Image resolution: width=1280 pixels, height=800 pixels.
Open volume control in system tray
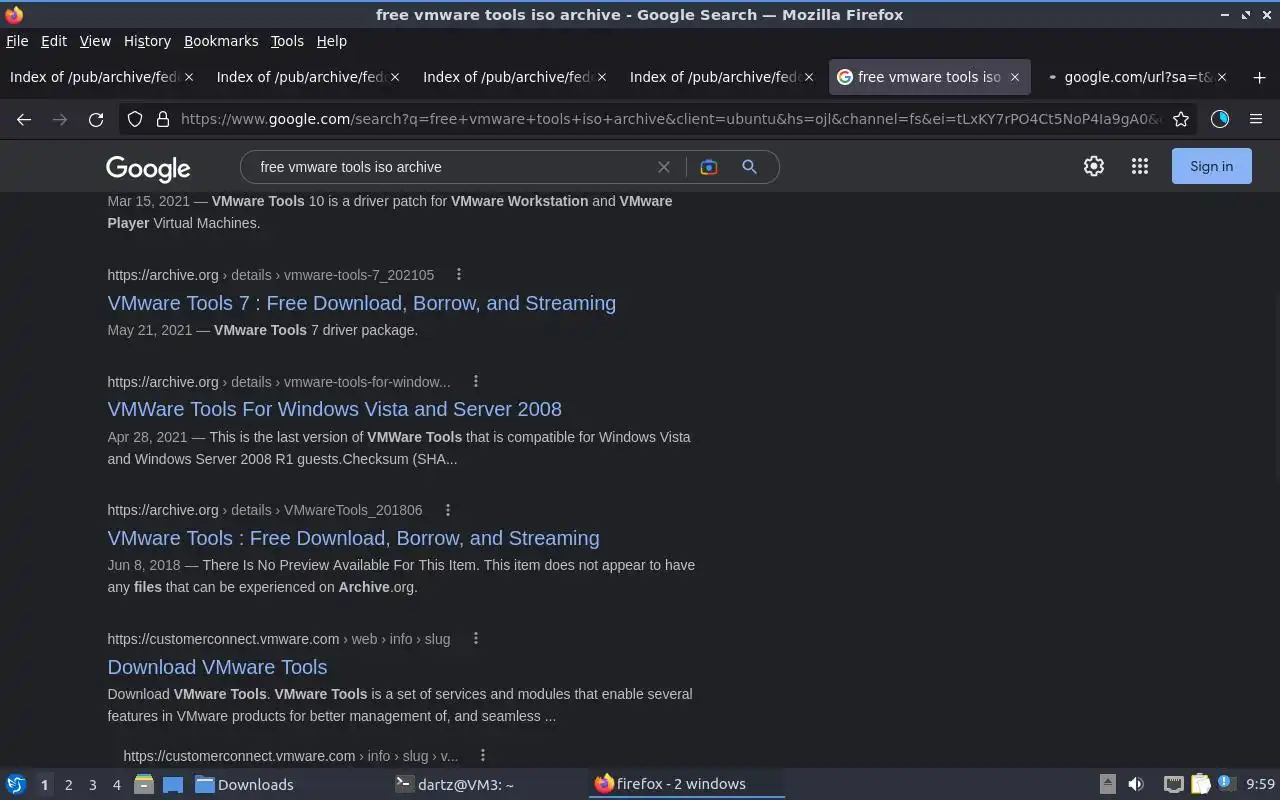pos(1136,784)
